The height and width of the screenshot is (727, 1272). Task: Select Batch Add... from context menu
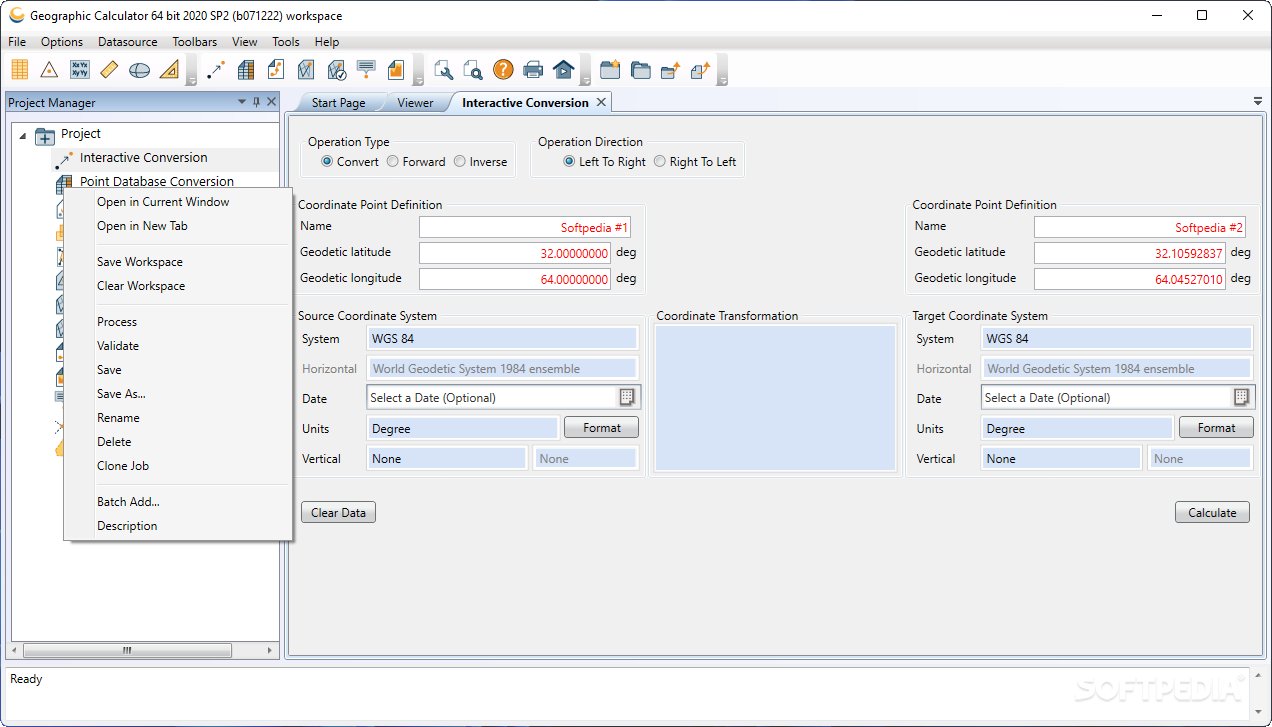pos(128,502)
